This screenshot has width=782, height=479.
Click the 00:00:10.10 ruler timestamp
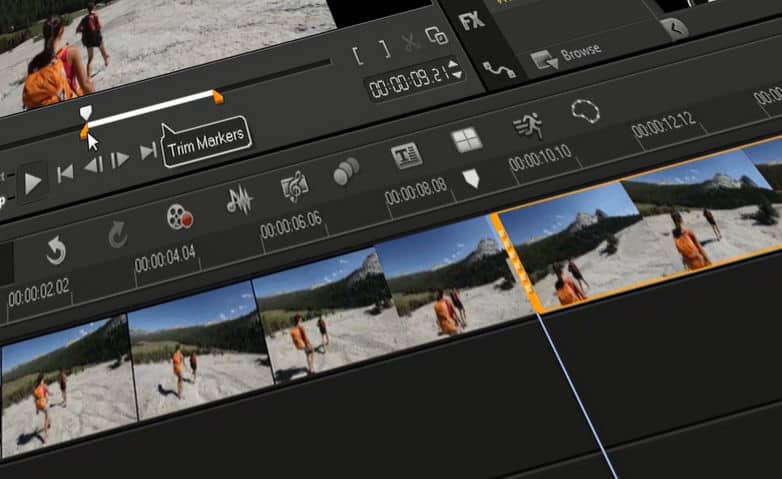(x=540, y=159)
